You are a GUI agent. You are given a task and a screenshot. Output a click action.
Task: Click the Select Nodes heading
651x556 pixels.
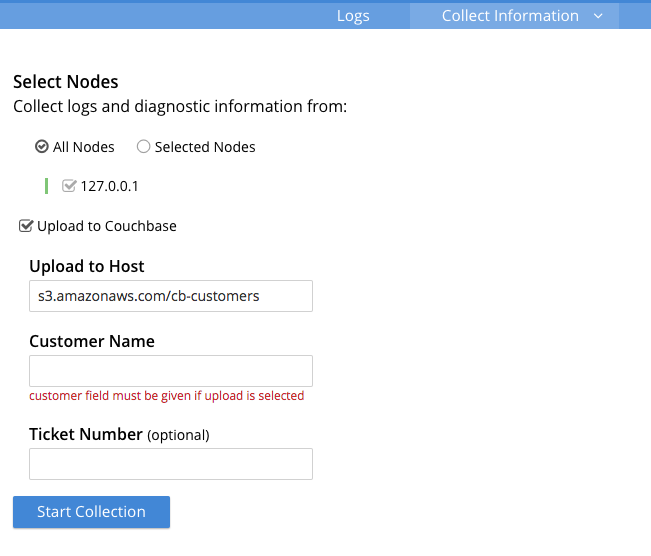pyautogui.click(x=66, y=82)
